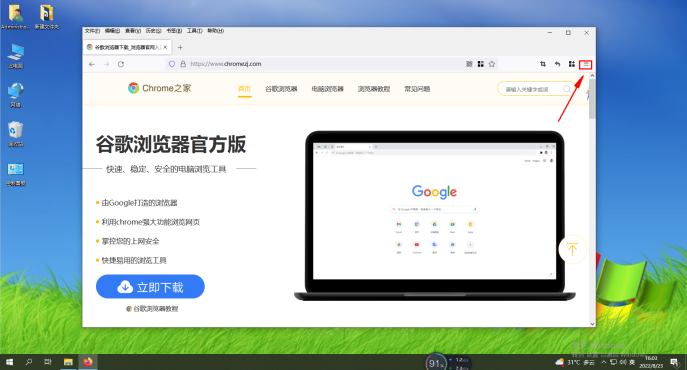Viewport: 687px width, 370px height.
Task: Open a new tab with plus button
Action: [x=180, y=47]
